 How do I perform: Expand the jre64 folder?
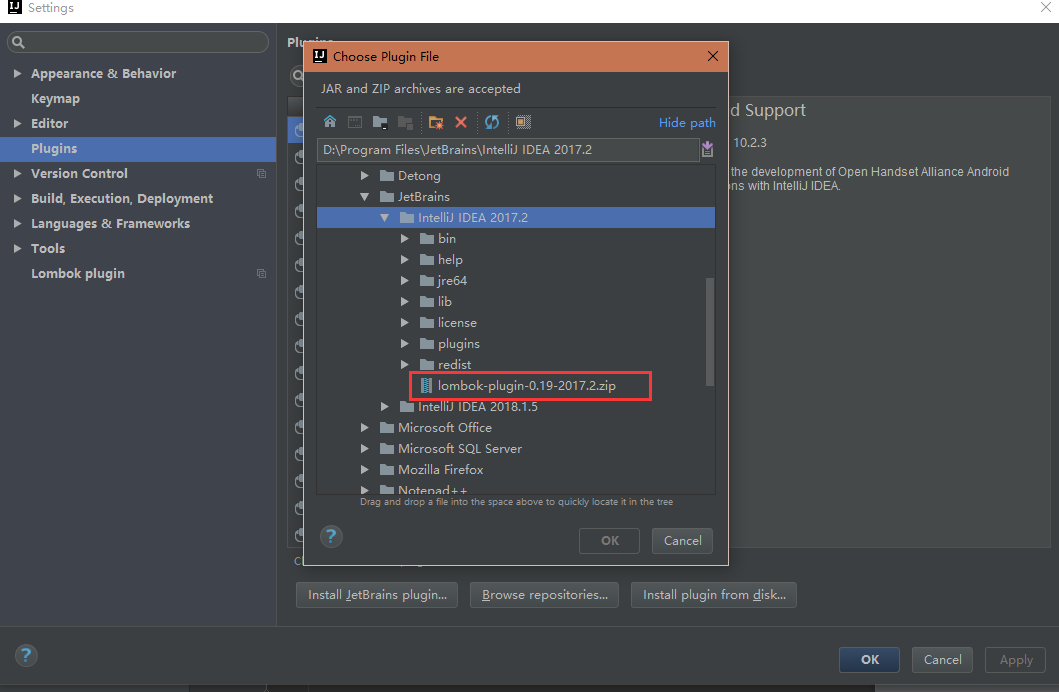tap(405, 280)
